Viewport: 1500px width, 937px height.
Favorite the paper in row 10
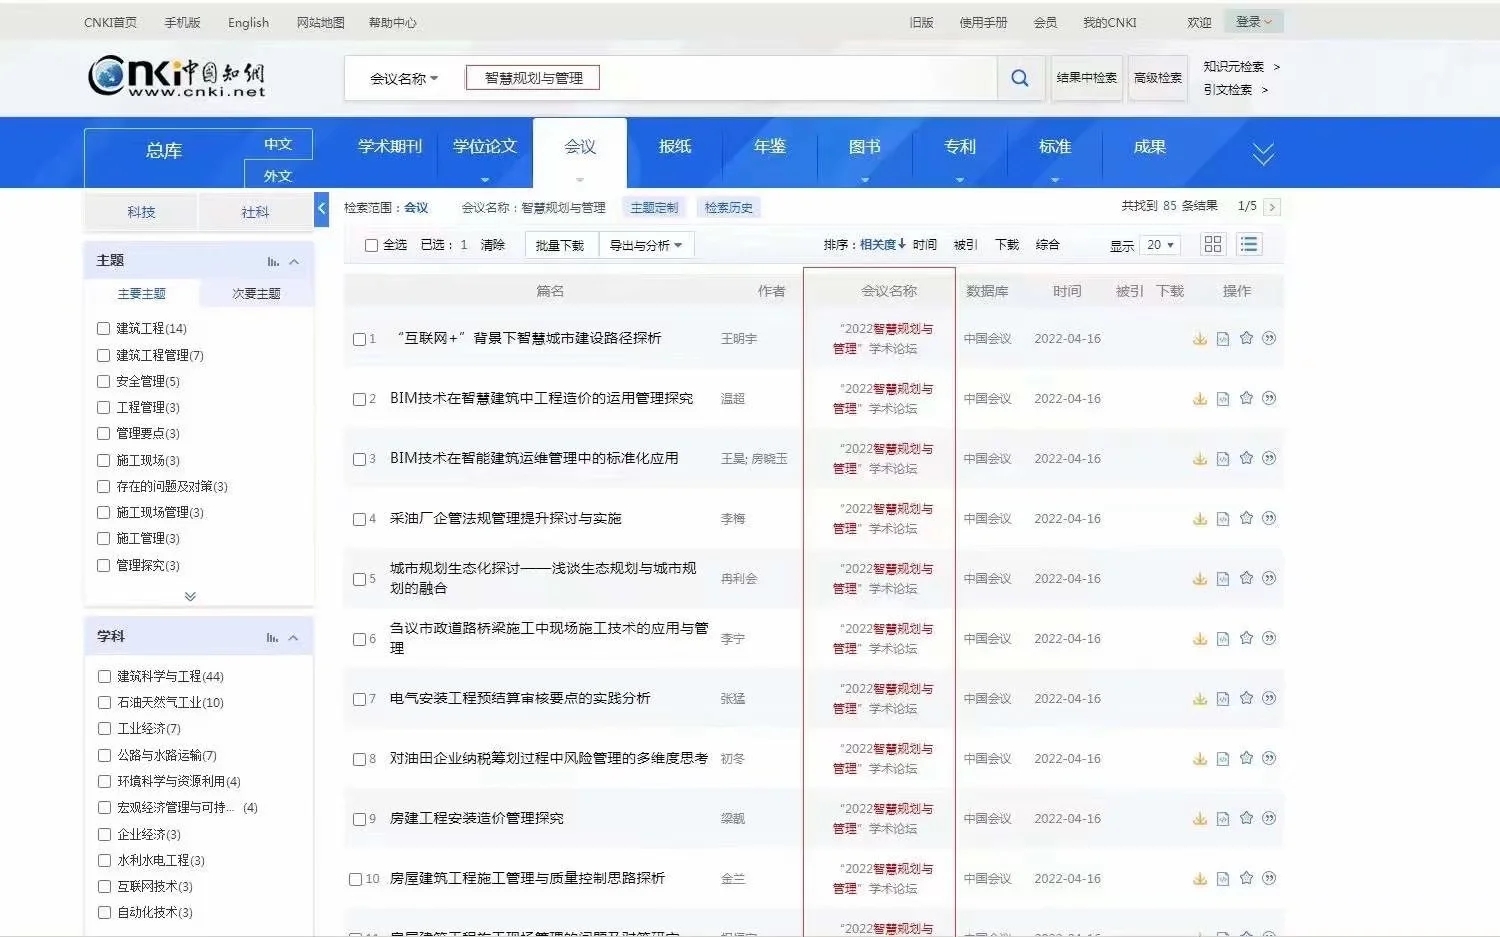click(x=1246, y=878)
